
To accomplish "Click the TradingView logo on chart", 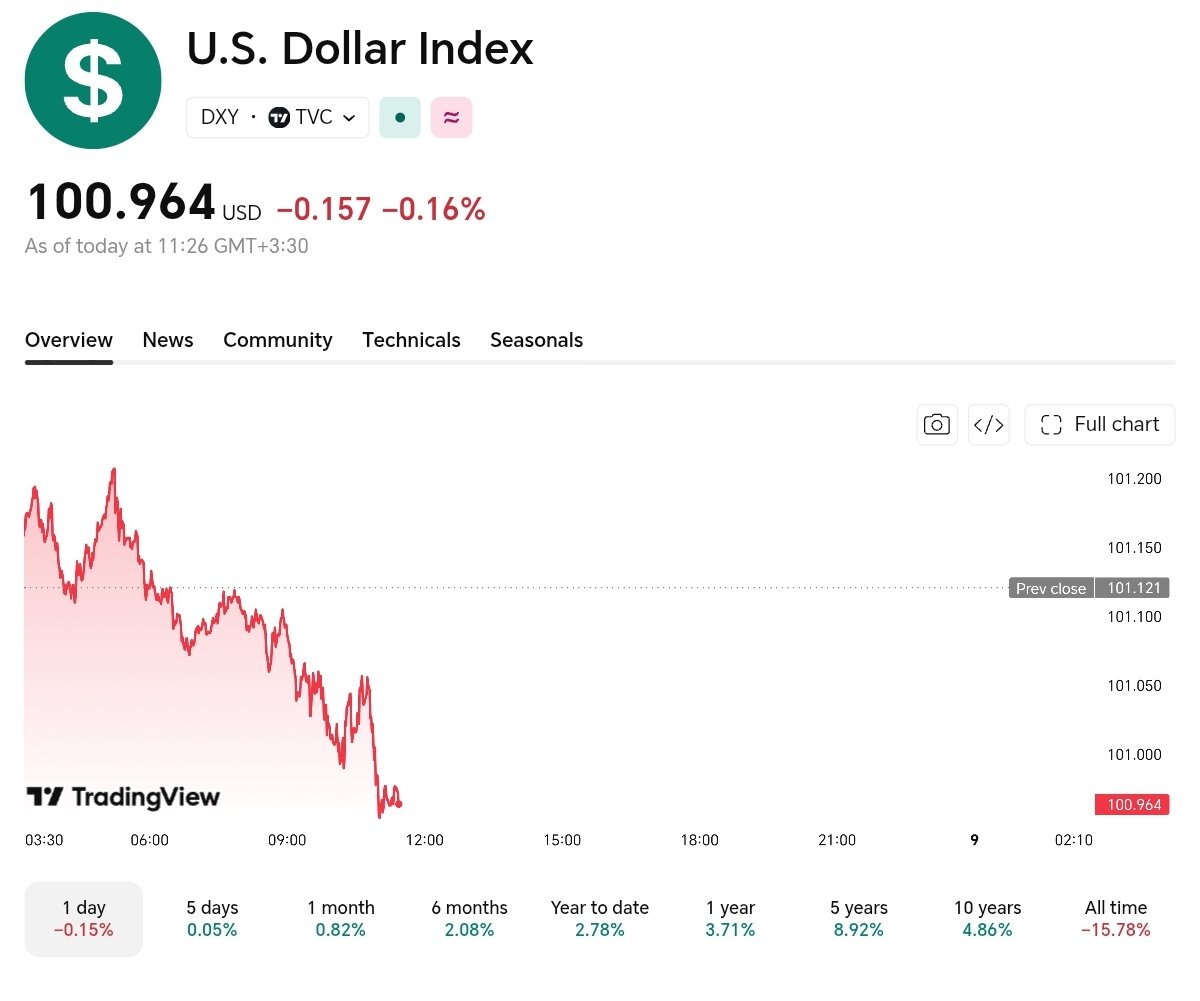I will click(122, 797).
